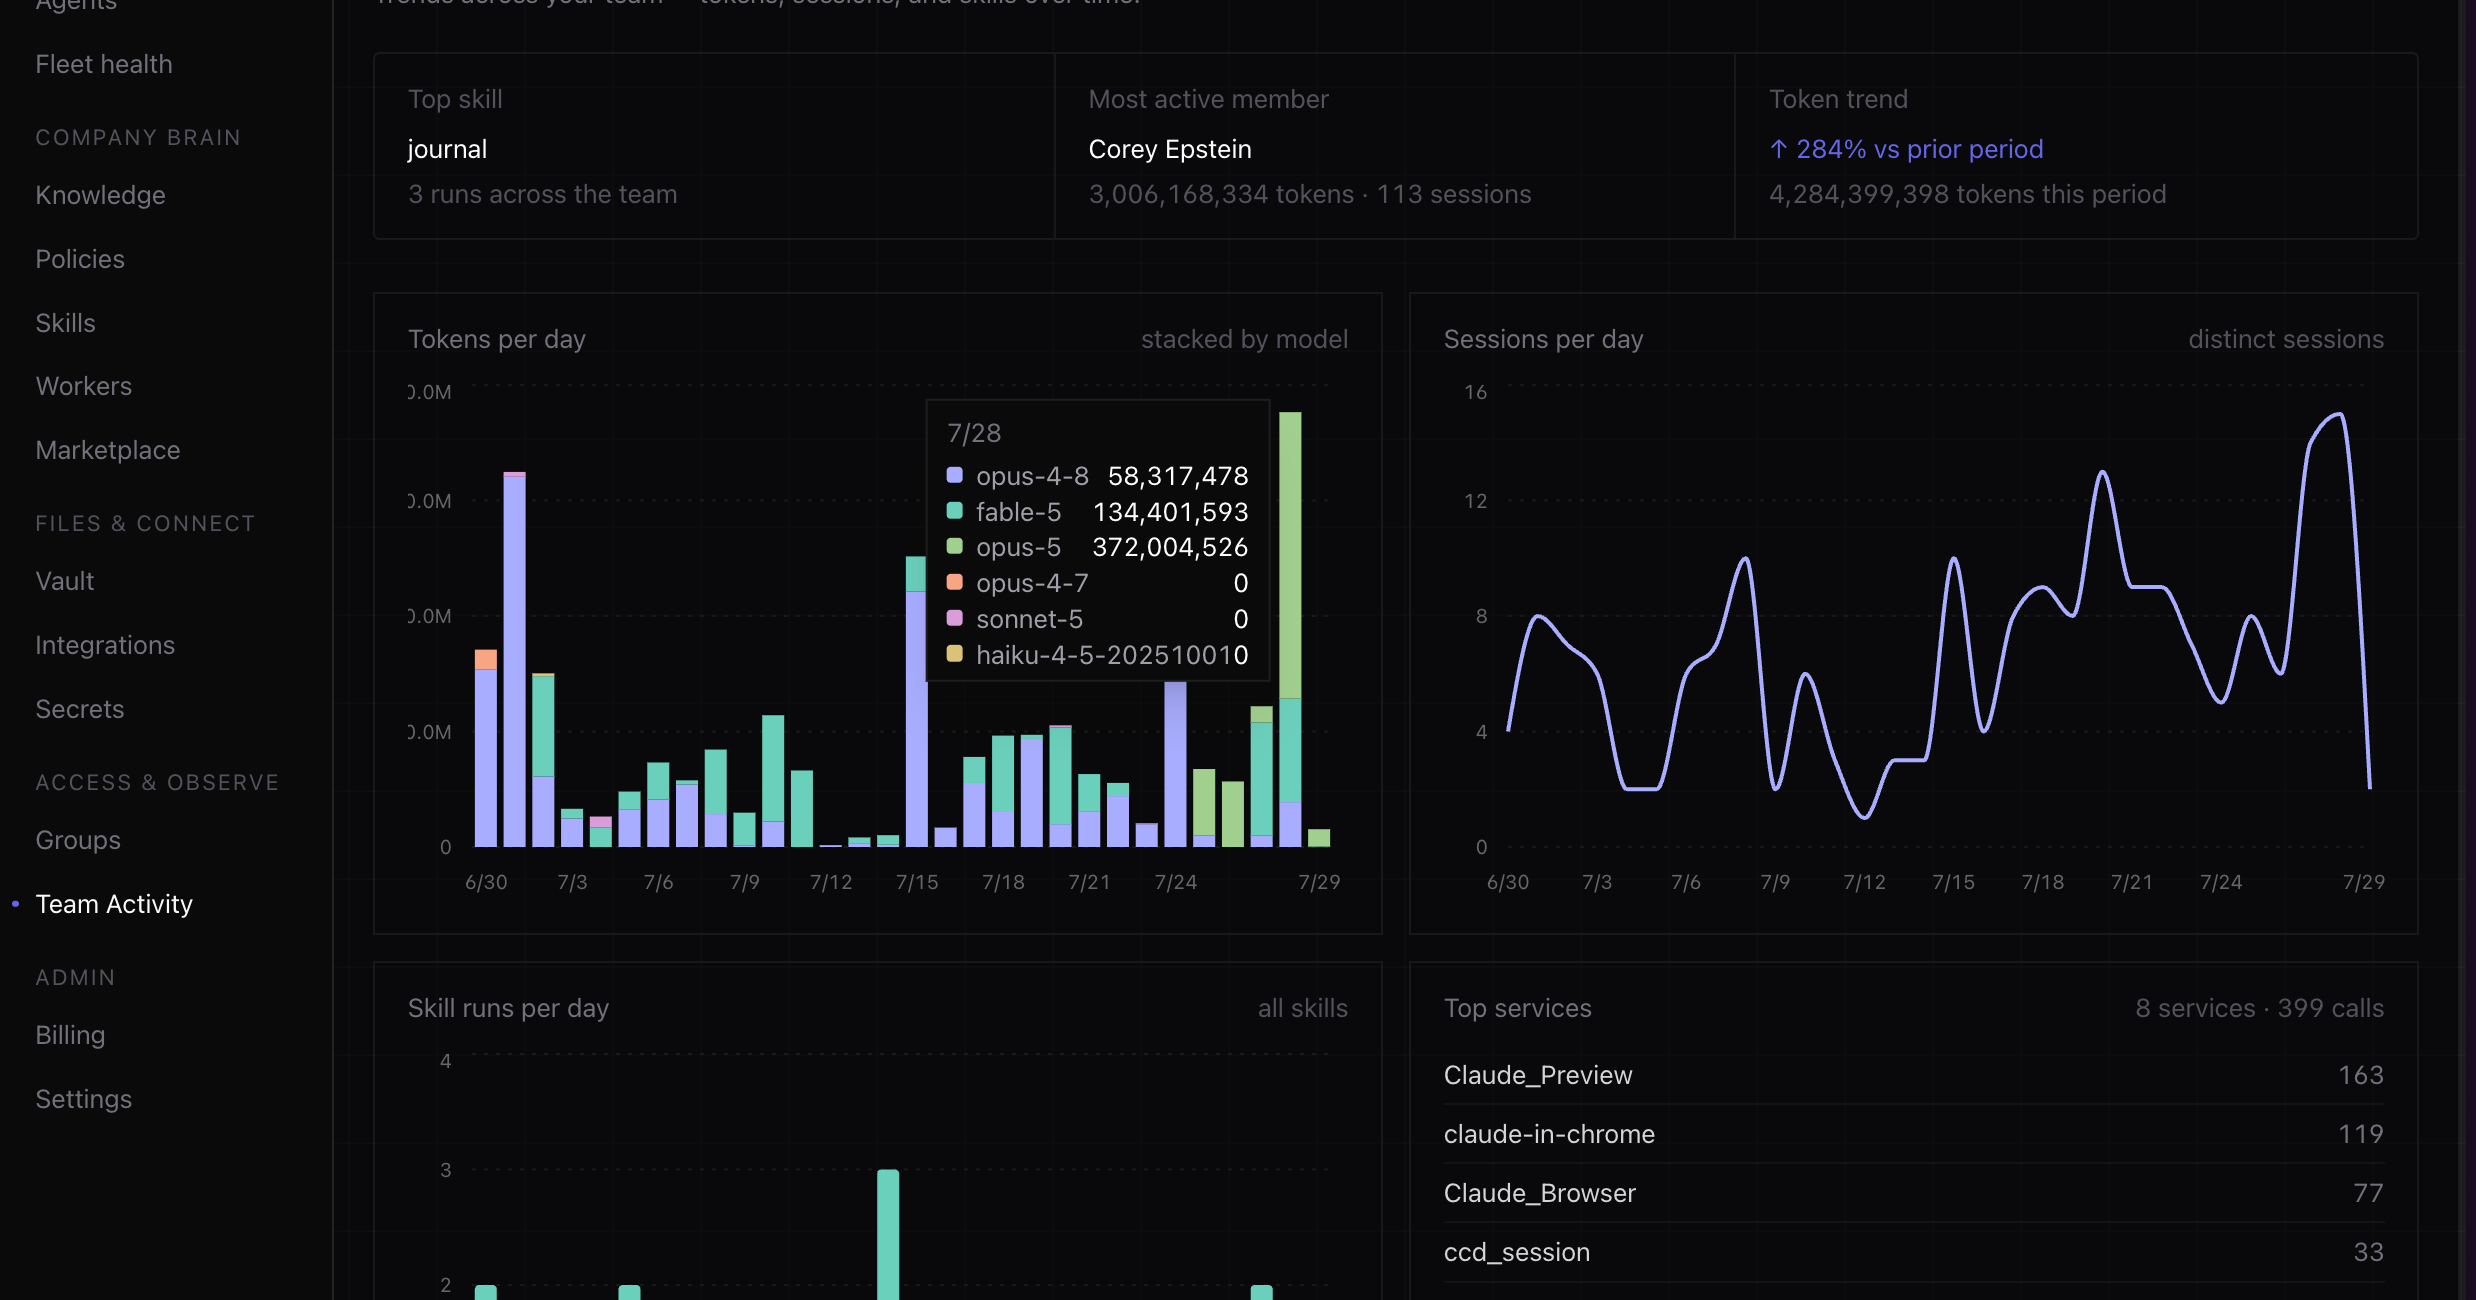
Task: Select Team Activity in sidebar
Action: coord(114,904)
